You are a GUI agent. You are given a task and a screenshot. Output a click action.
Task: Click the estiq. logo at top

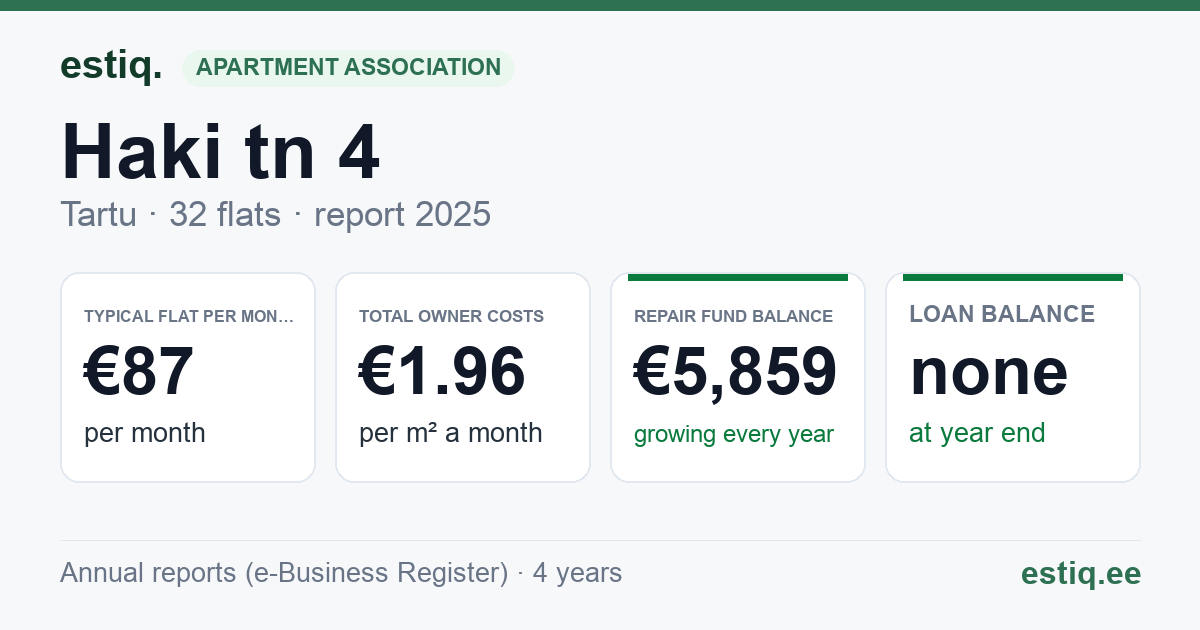111,66
